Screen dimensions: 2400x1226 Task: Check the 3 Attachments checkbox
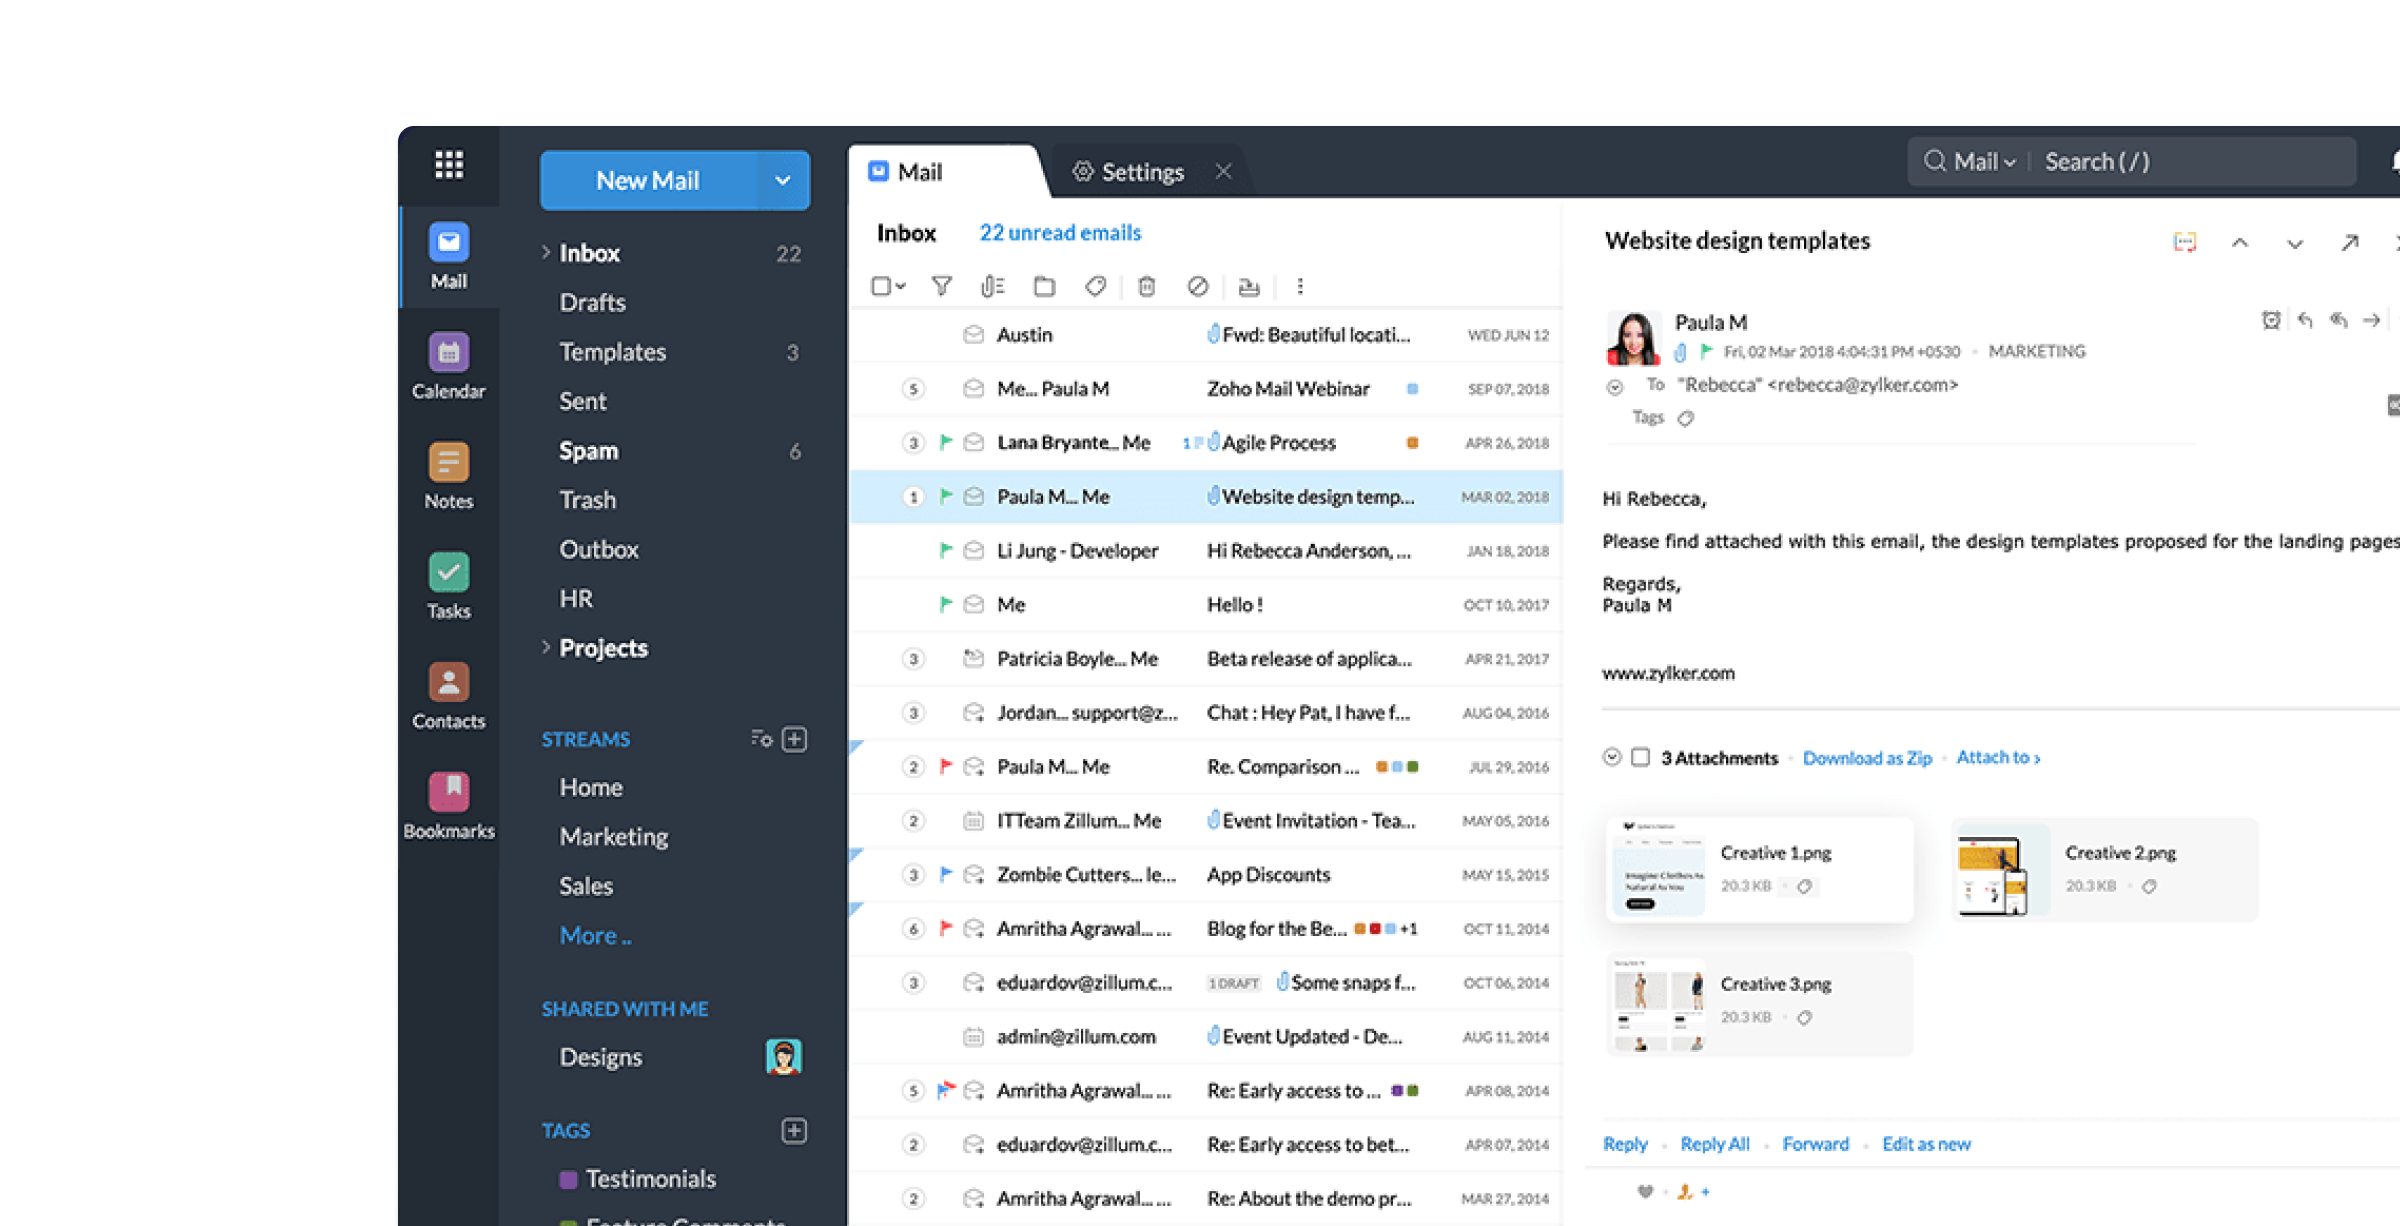click(1640, 757)
